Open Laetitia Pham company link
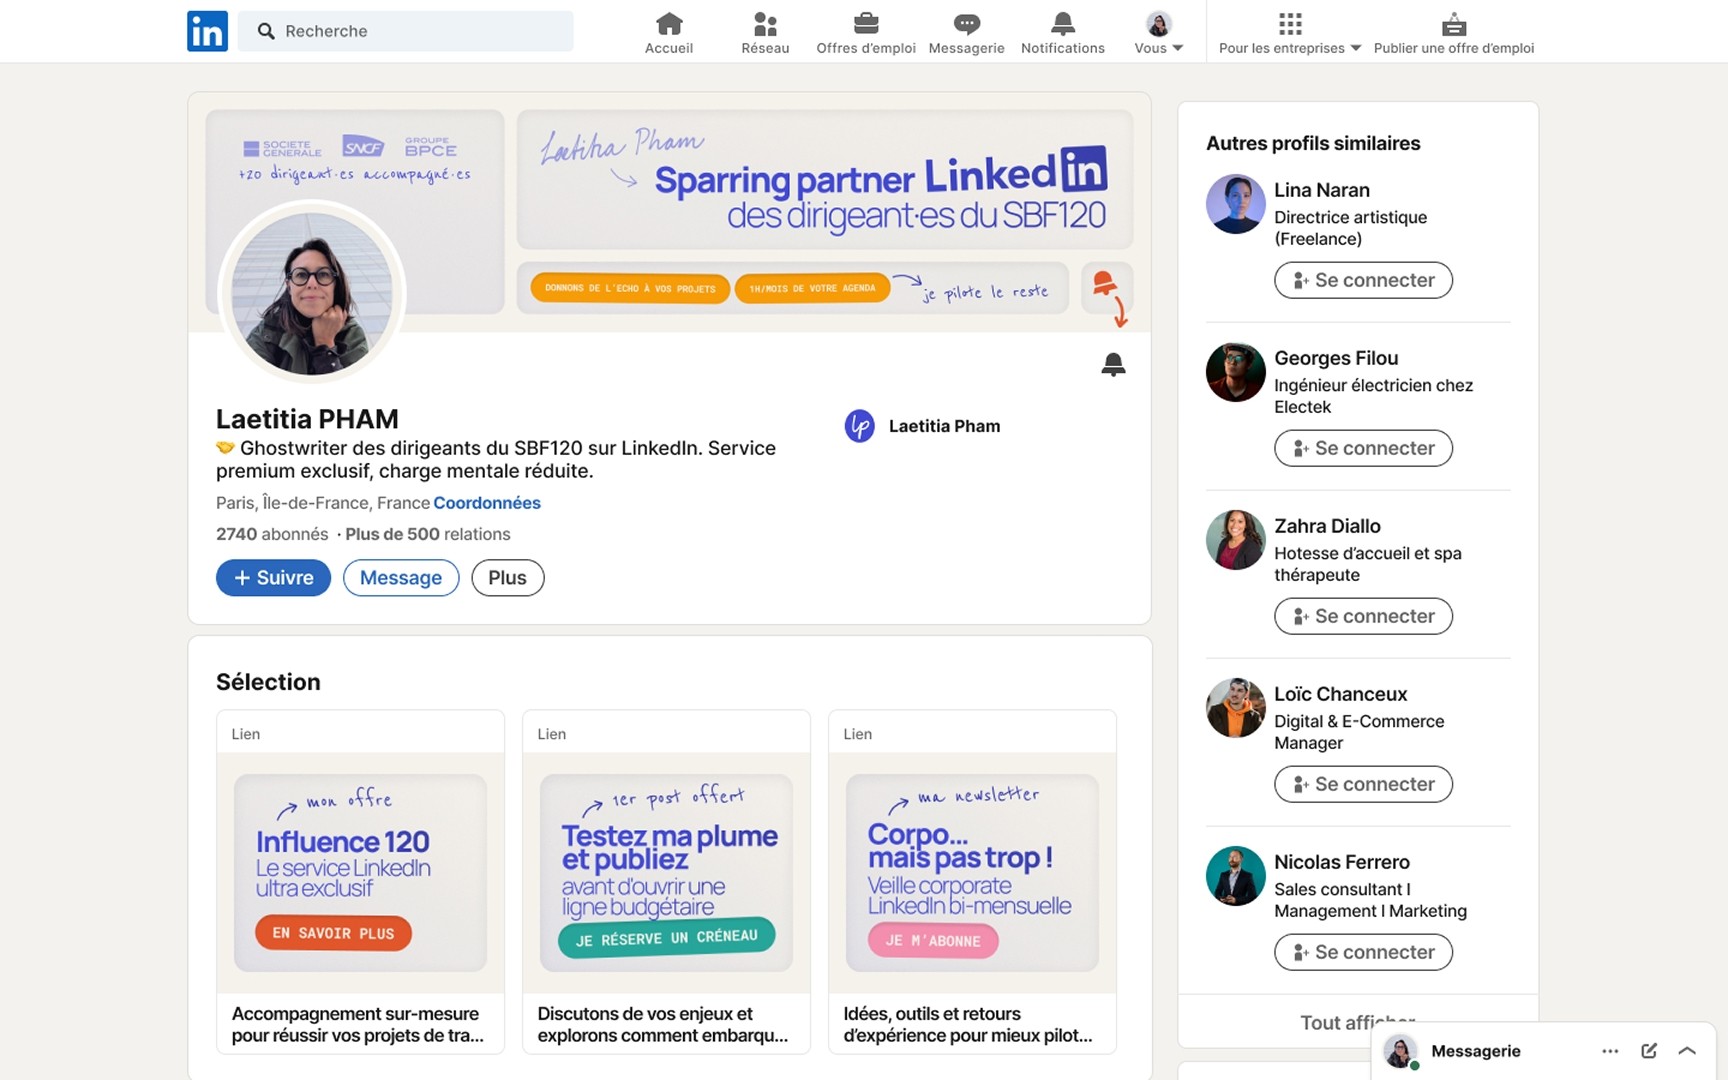This screenshot has width=1728, height=1080. point(944,426)
